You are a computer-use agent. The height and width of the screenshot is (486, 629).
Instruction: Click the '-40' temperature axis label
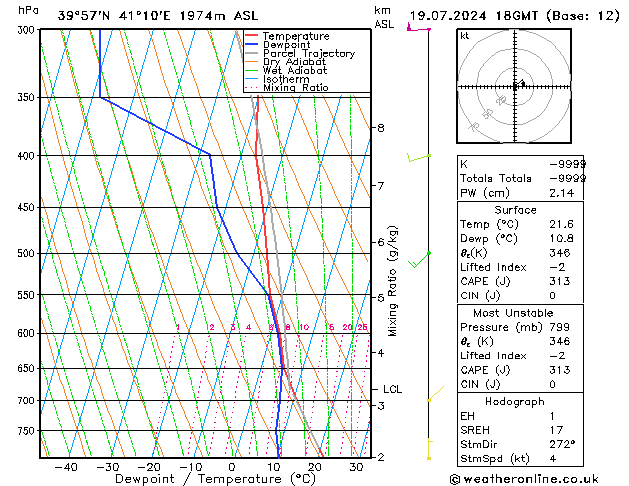[66, 467]
